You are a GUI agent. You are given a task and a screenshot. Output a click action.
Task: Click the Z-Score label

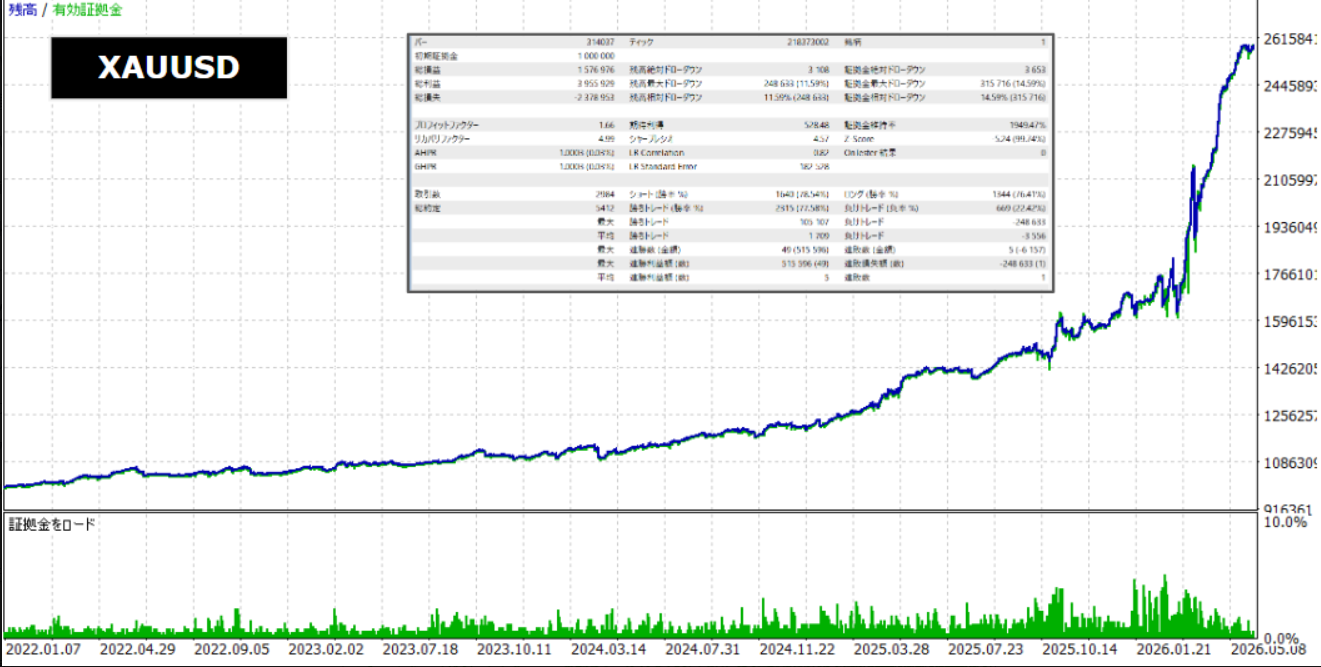click(859, 138)
